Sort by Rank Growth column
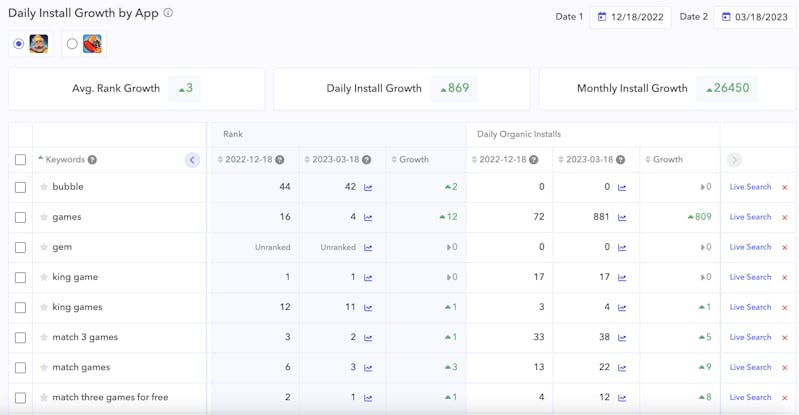The height and width of the screenshot is (415, 799). click(x=413, y=160)
